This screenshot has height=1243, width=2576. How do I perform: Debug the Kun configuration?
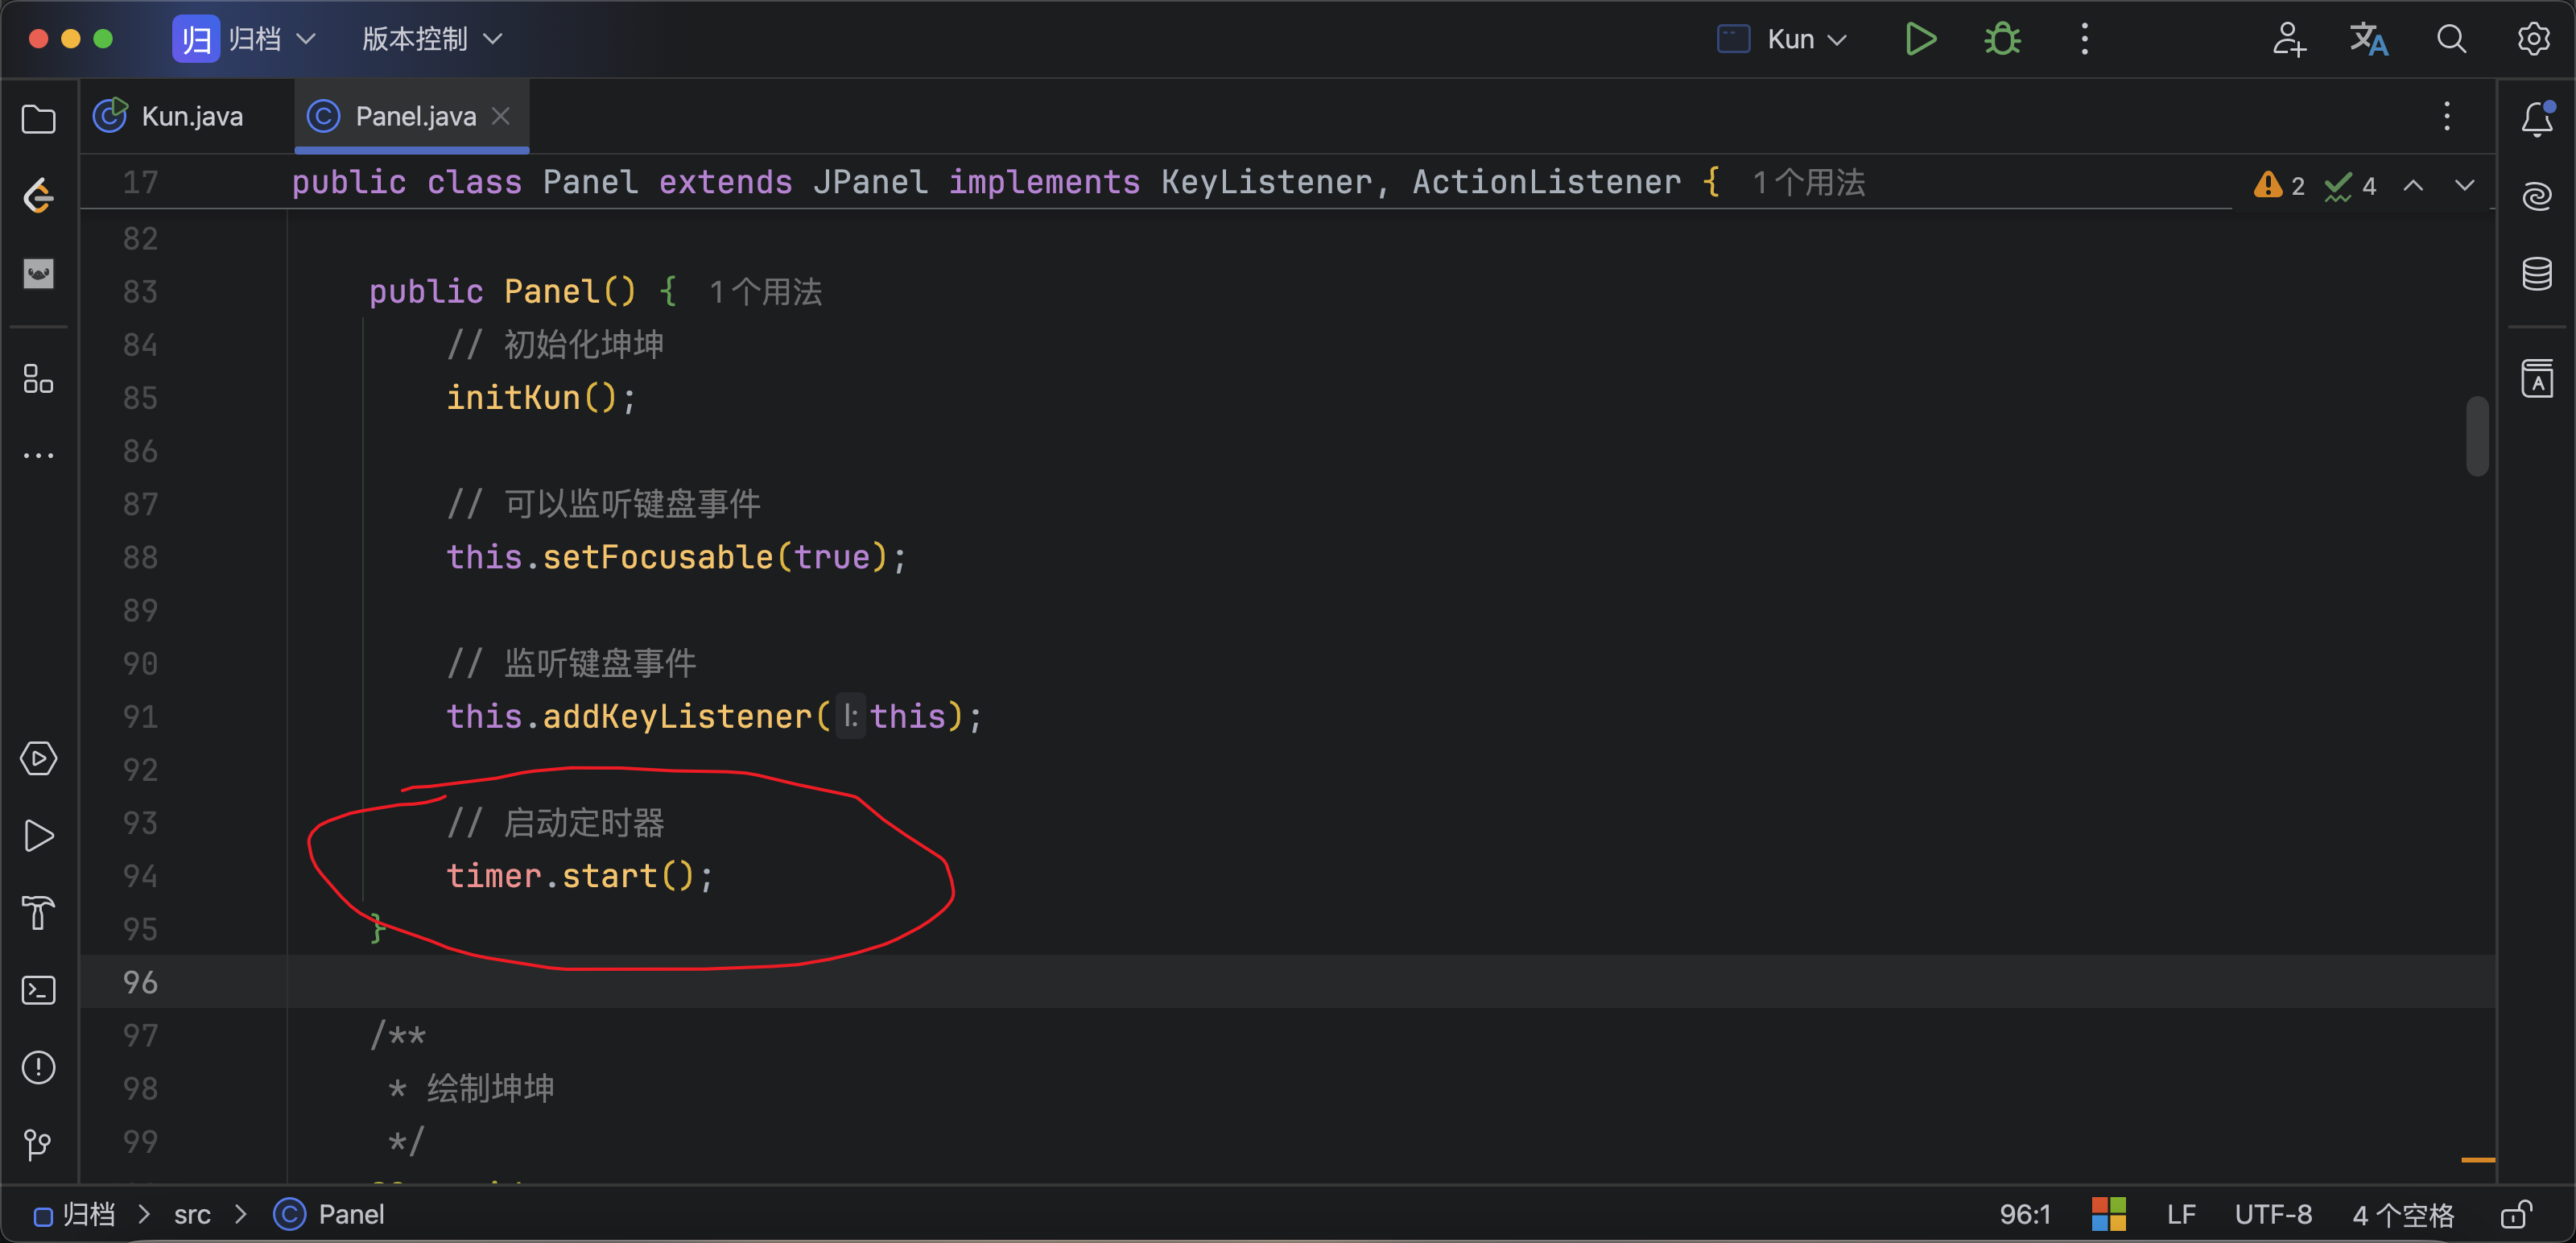pyautogui.click(x=2002, y=39)
